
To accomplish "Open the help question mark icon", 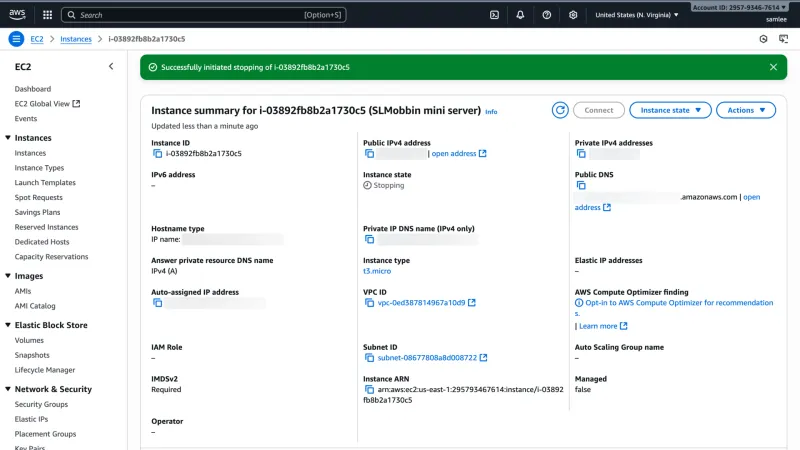I will point(546,15).
